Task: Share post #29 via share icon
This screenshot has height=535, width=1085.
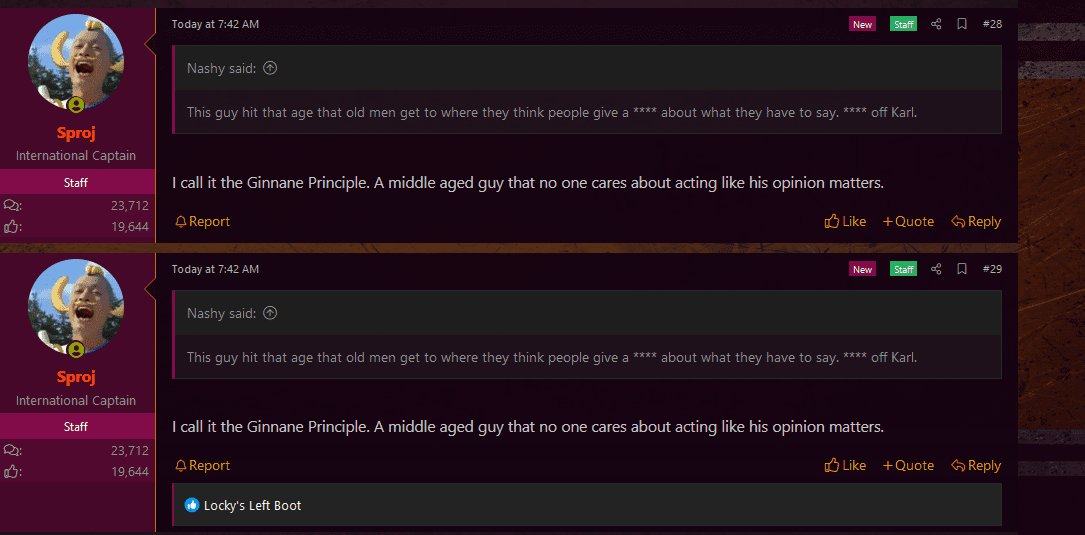Action: 936,269
